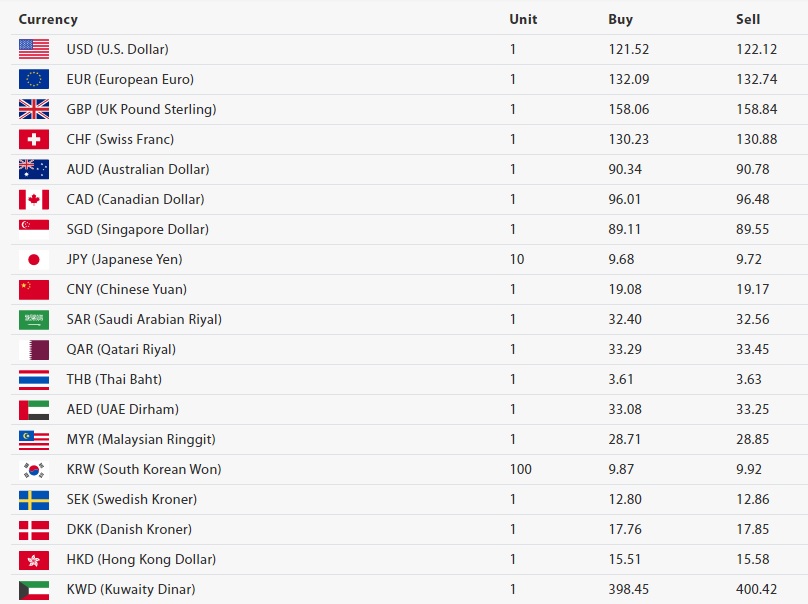This screenshot has width=808, height=604.
Task: Click the Kuwait flag icon
Action: [33, 589]
